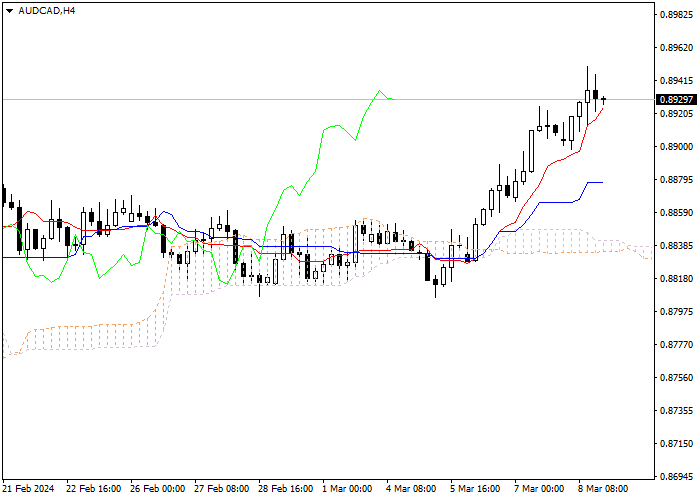Click the highest candlestick near 0.89415
This screenshot has width=700, height=500.
(x=588, y=96)
